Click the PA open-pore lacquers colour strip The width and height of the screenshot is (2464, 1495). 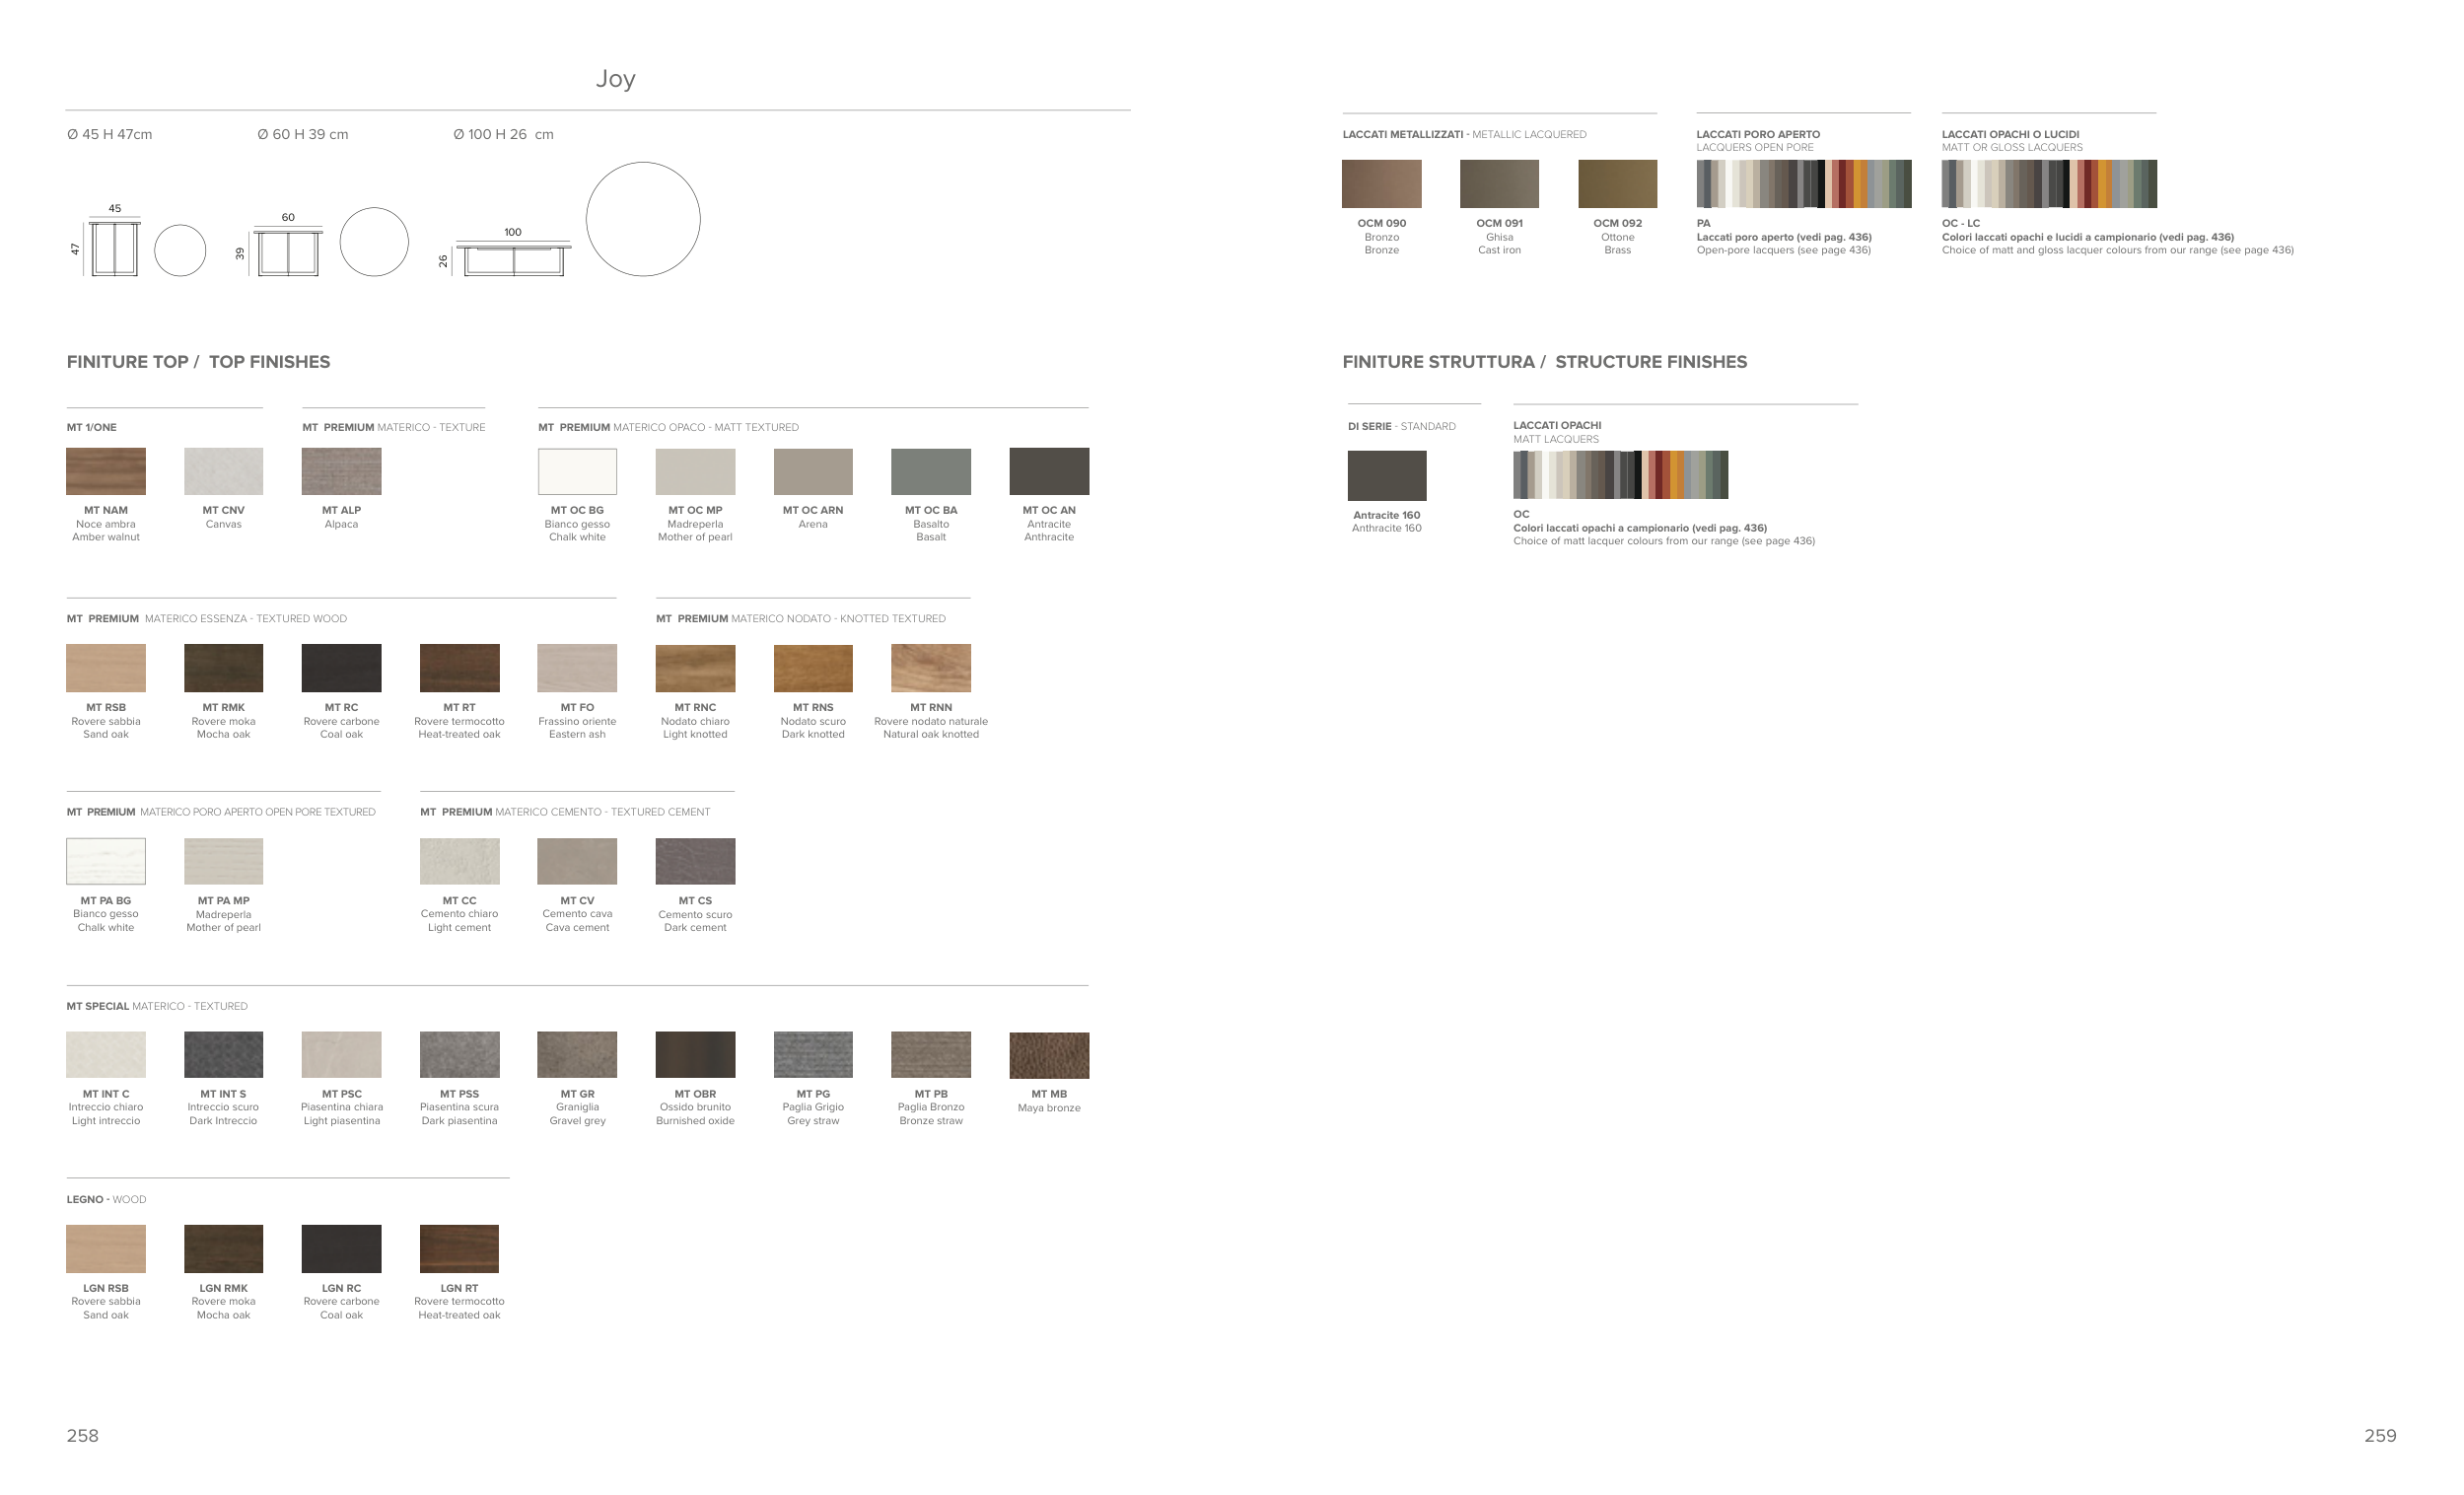pyautogui.click(x=1803, y=184)
